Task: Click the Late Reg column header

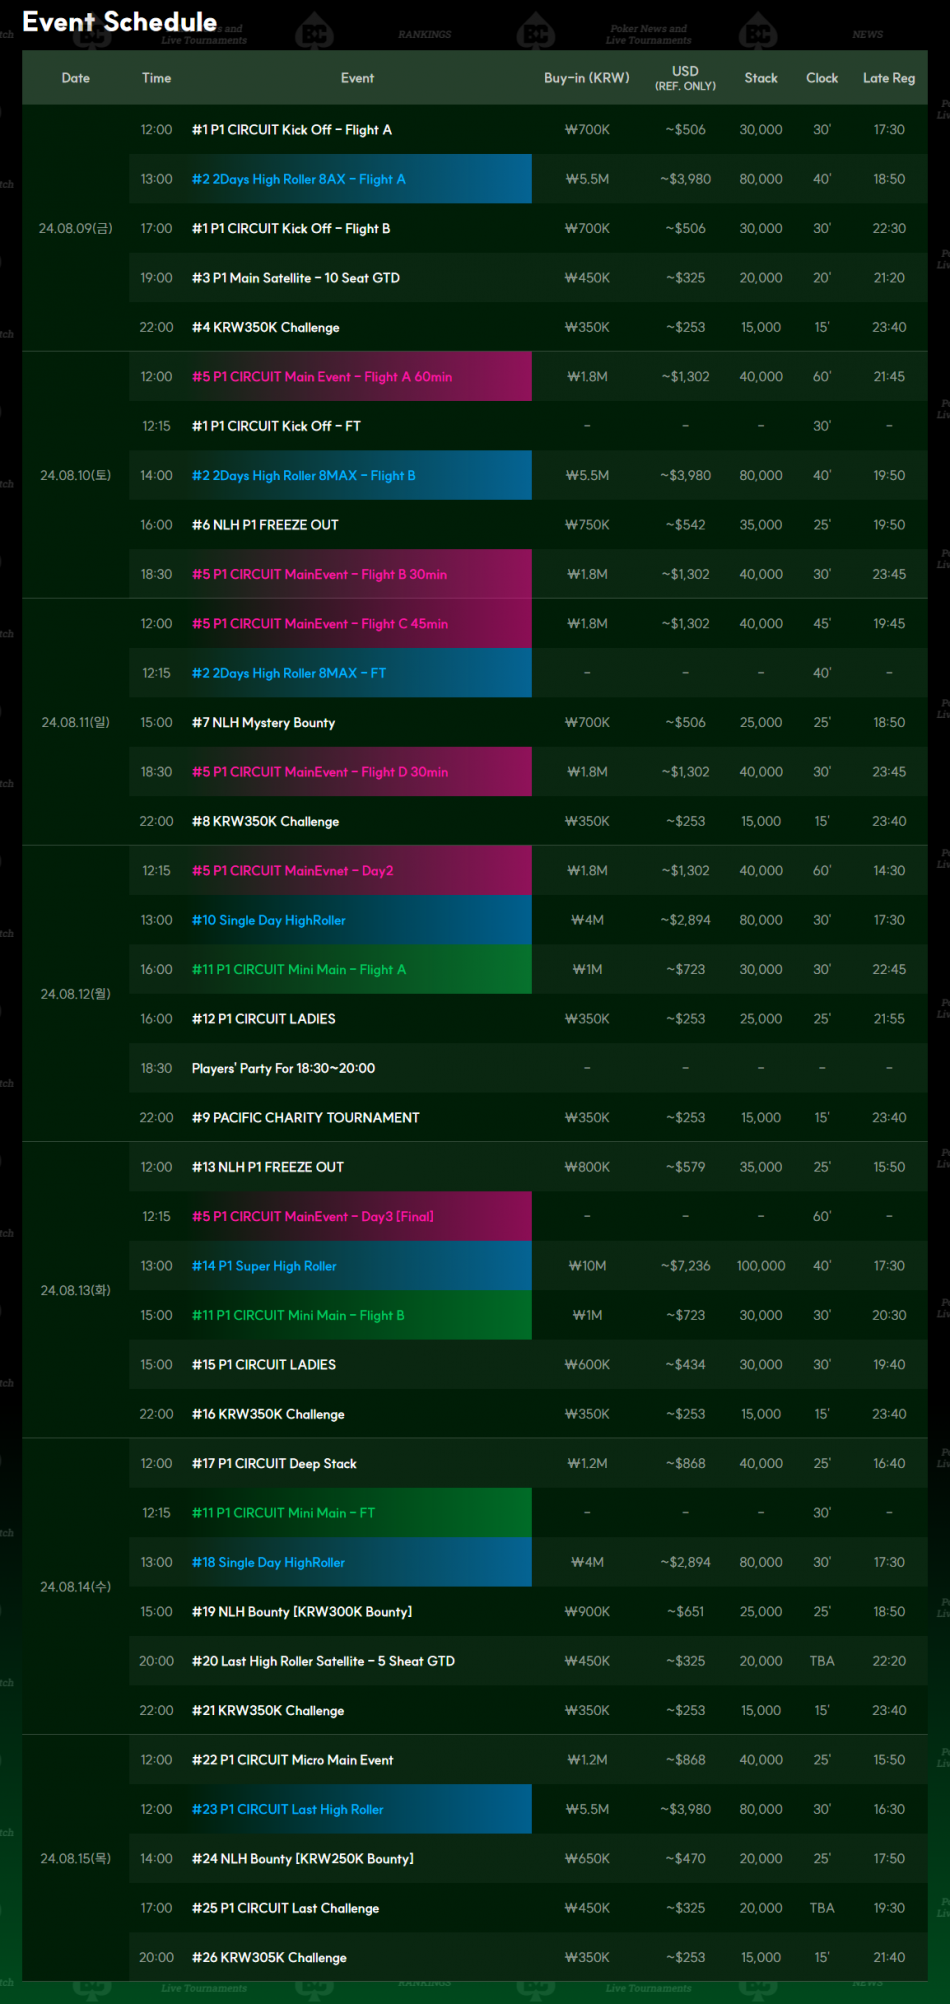Action: (888, 78)
